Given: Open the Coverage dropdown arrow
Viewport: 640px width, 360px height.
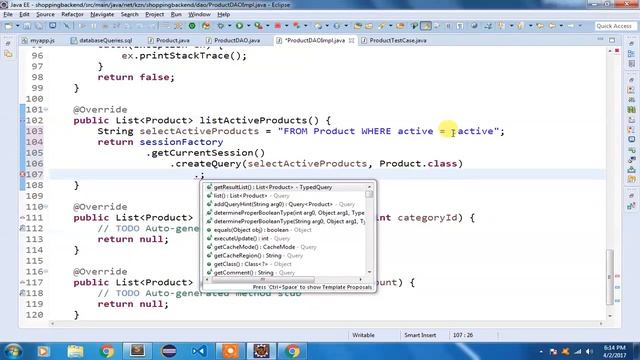Looking at the screenshot, I should [267, 26].
